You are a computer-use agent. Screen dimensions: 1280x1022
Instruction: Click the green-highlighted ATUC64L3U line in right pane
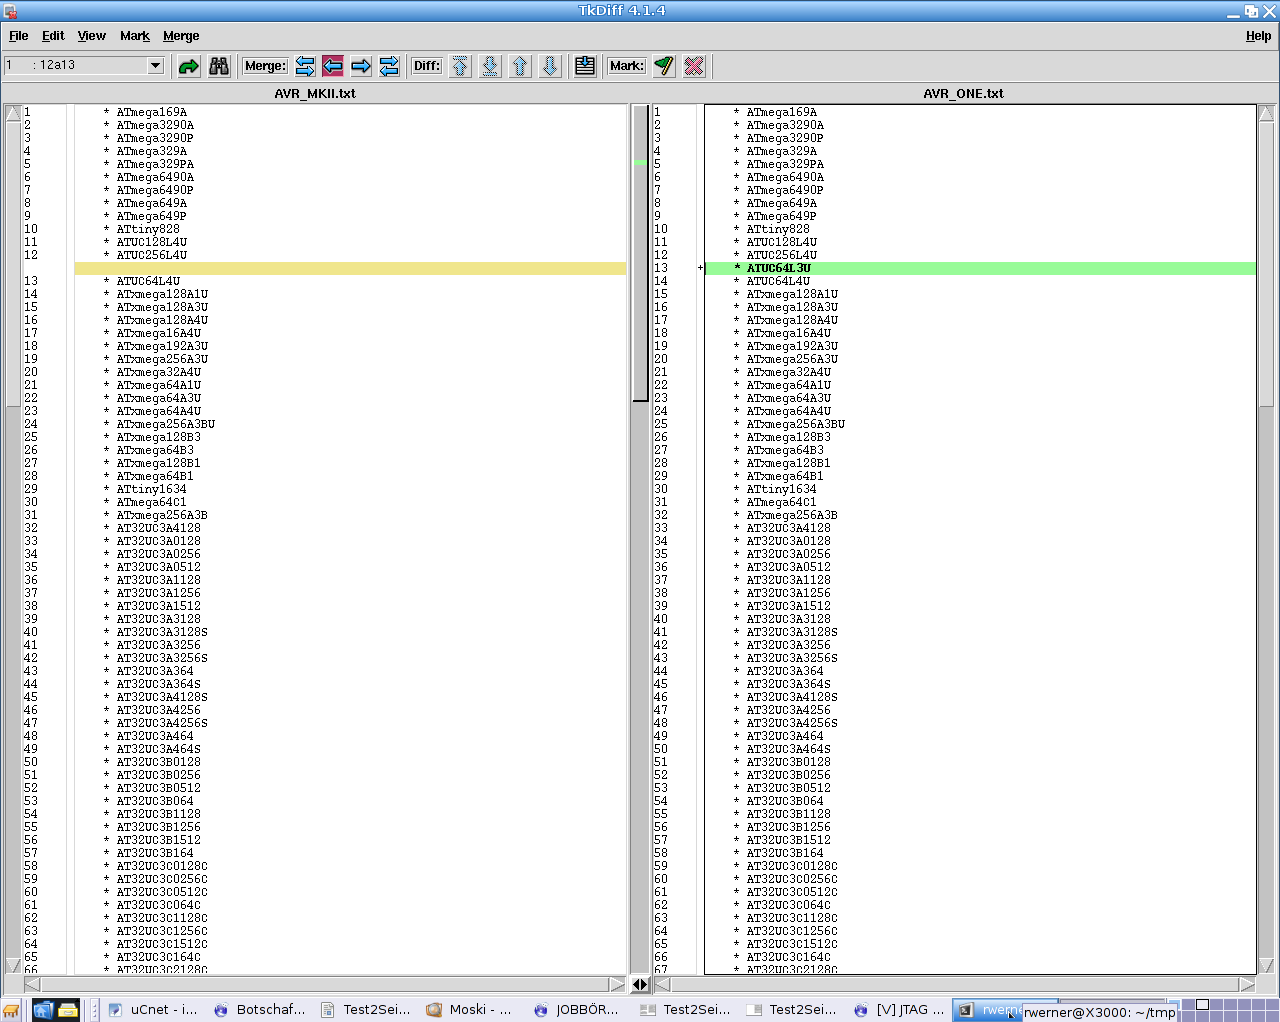[980, 268]
